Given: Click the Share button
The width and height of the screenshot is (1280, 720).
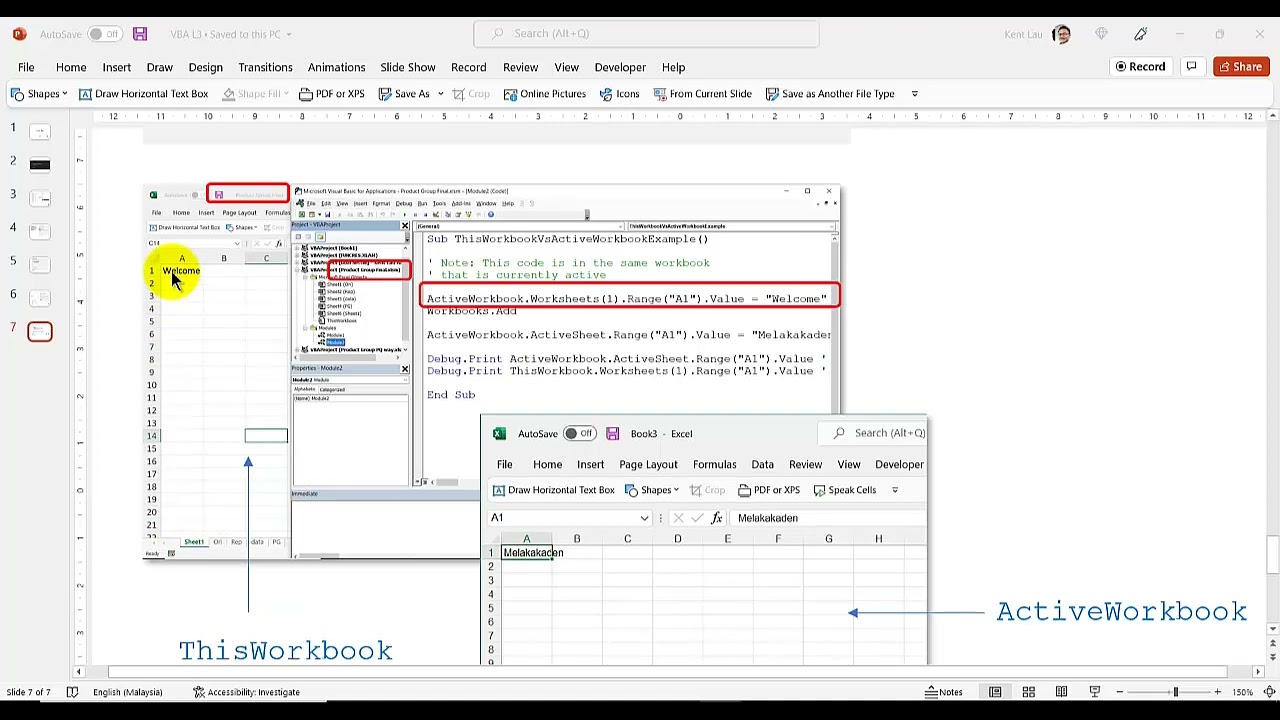Looking at the screenshot, I should coord(1240,67).
